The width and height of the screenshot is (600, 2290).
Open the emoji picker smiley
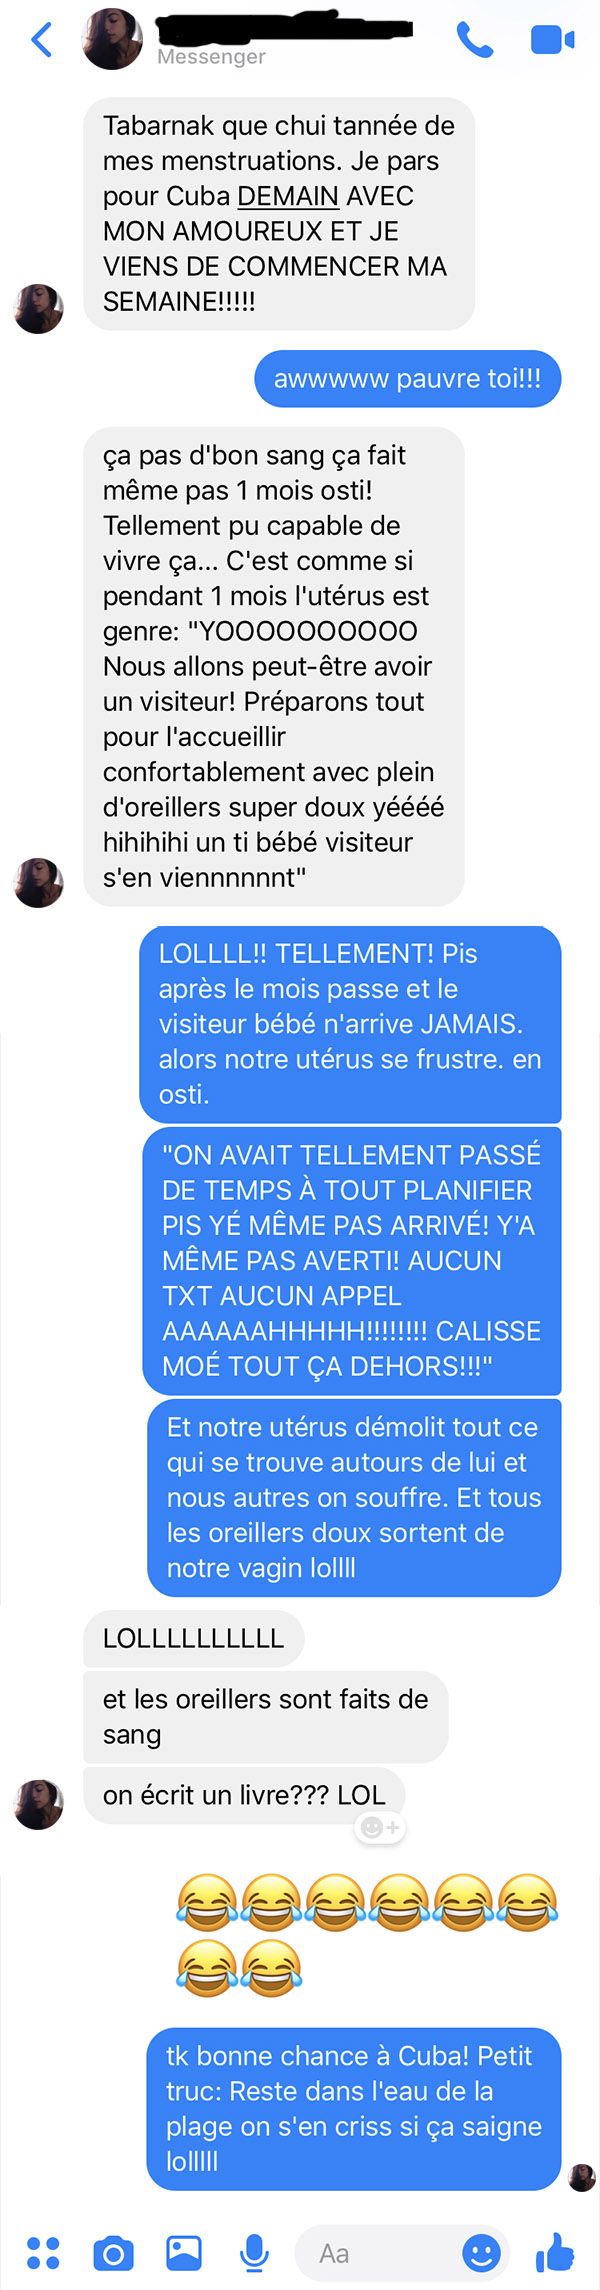(481, 2253)
